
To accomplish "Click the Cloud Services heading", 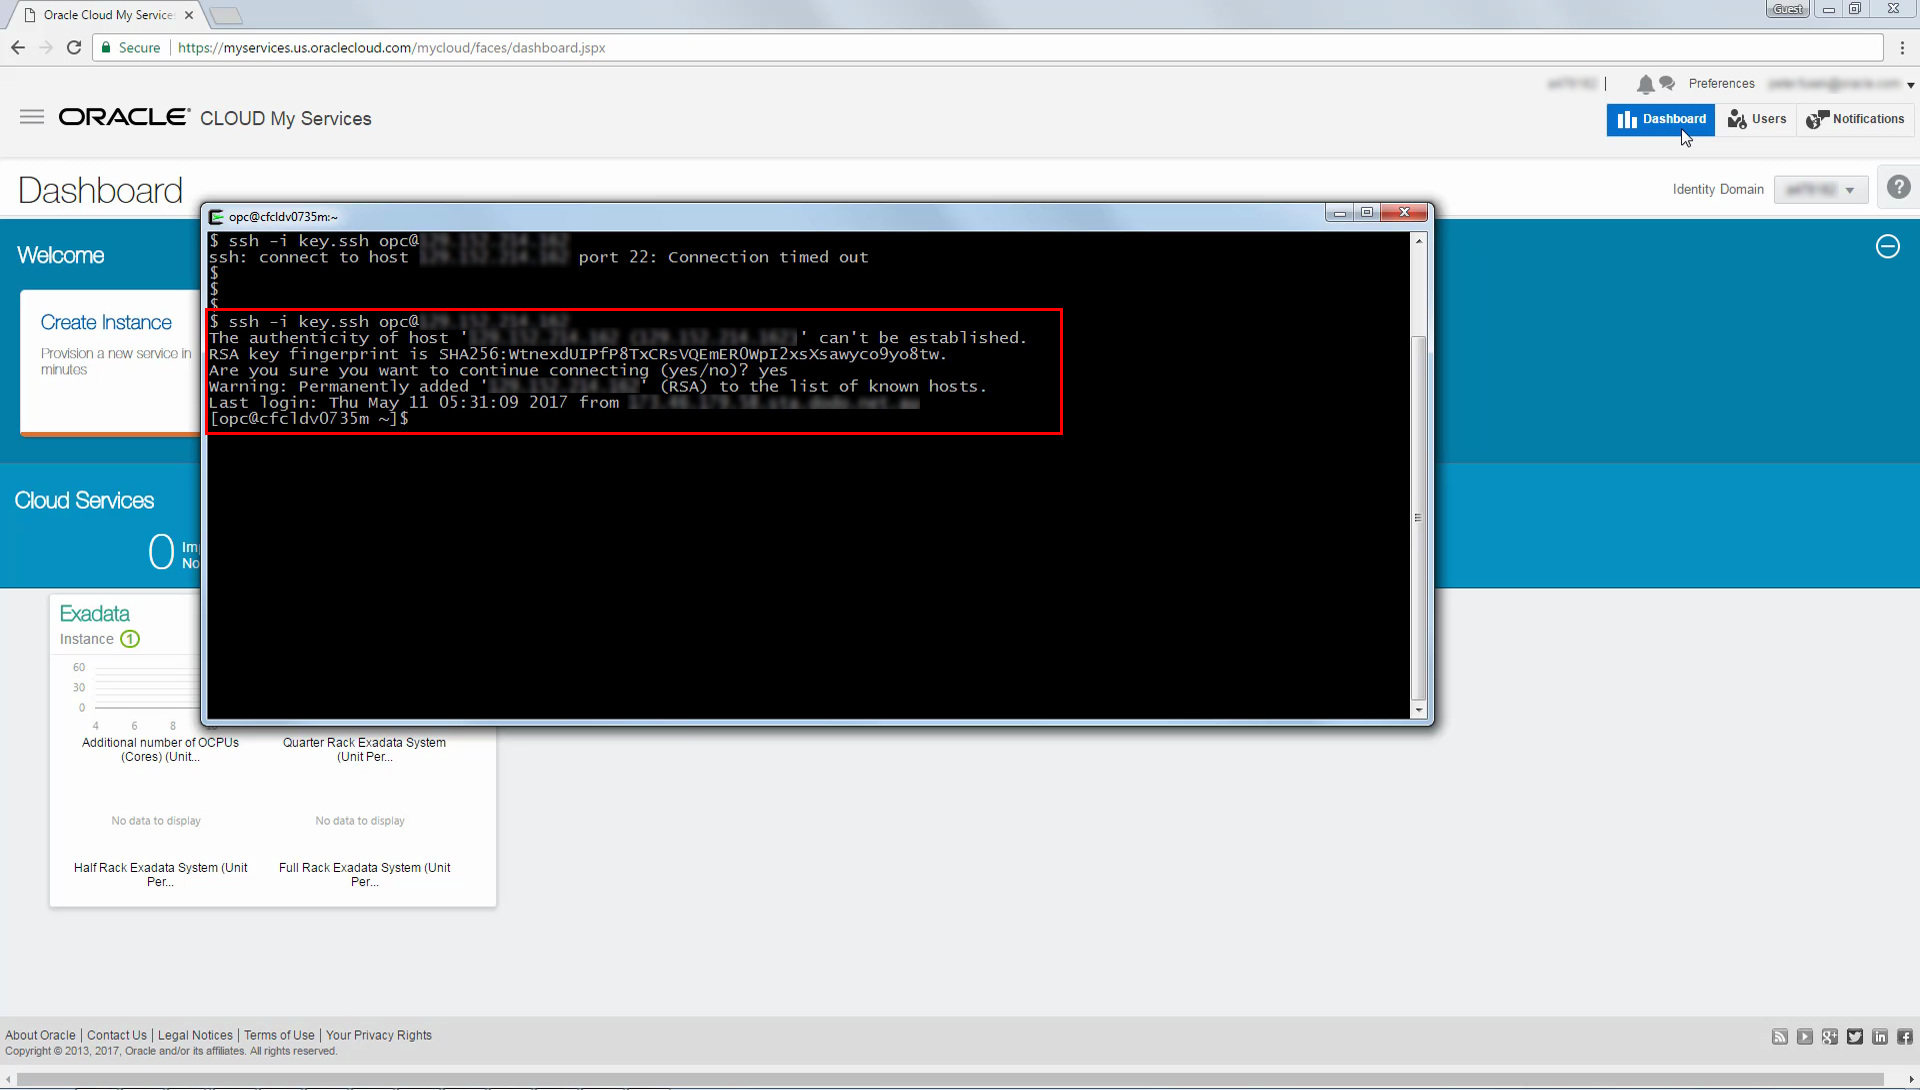I will (x=84, y=500).
